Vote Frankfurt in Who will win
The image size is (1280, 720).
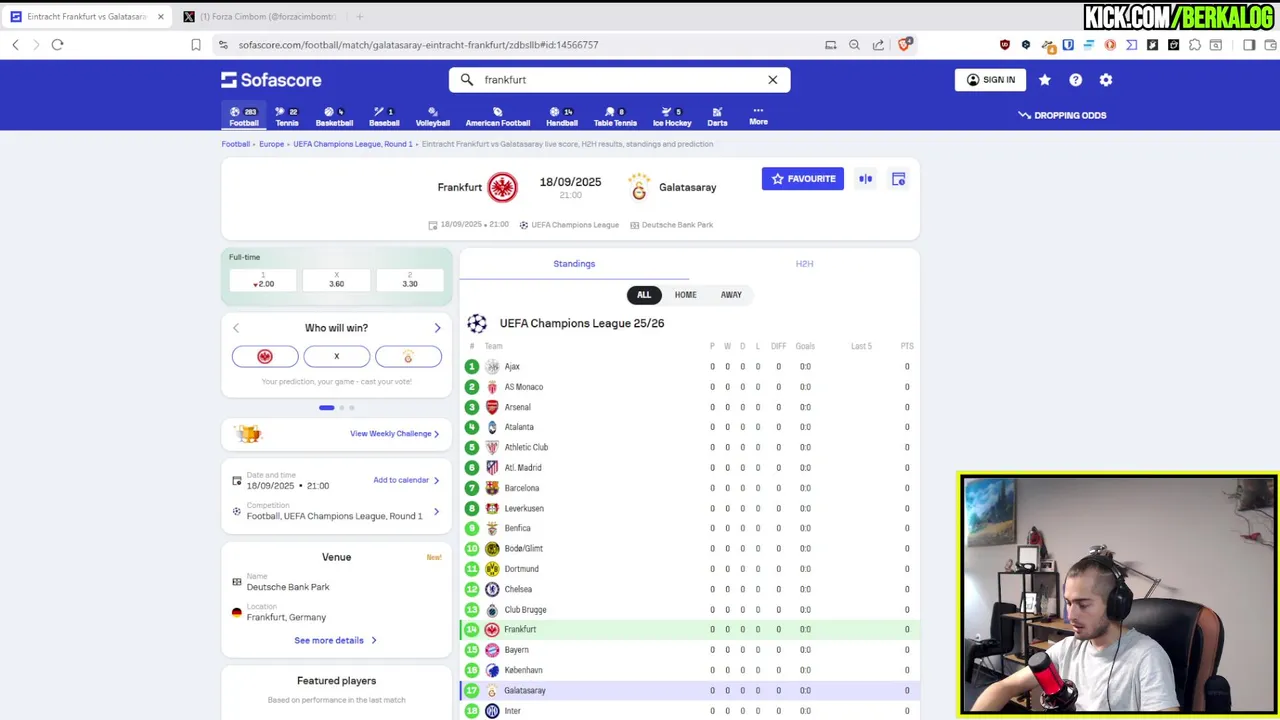pos(265,356)
